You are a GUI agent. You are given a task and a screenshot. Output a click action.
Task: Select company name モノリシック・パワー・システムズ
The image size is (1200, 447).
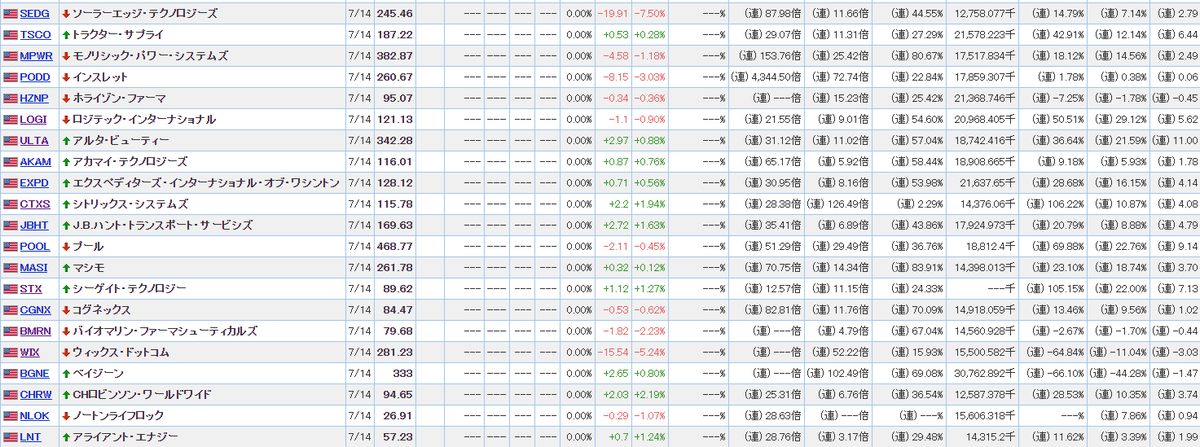[151, 56]
